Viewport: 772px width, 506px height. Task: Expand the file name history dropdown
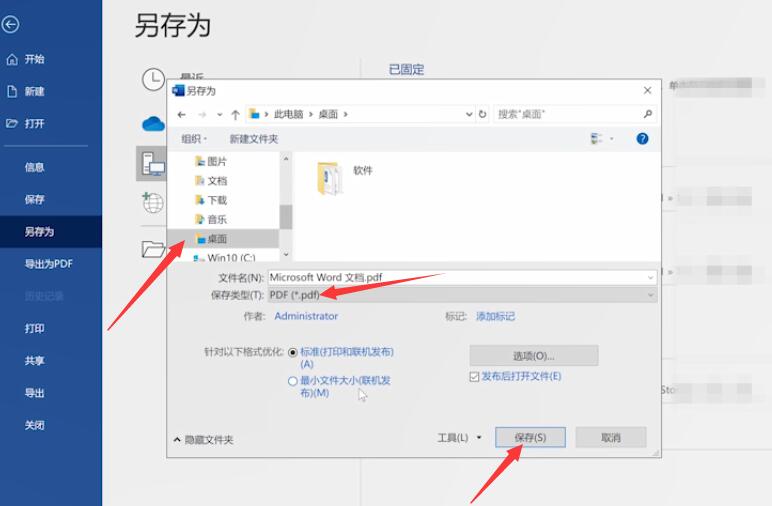650,278
